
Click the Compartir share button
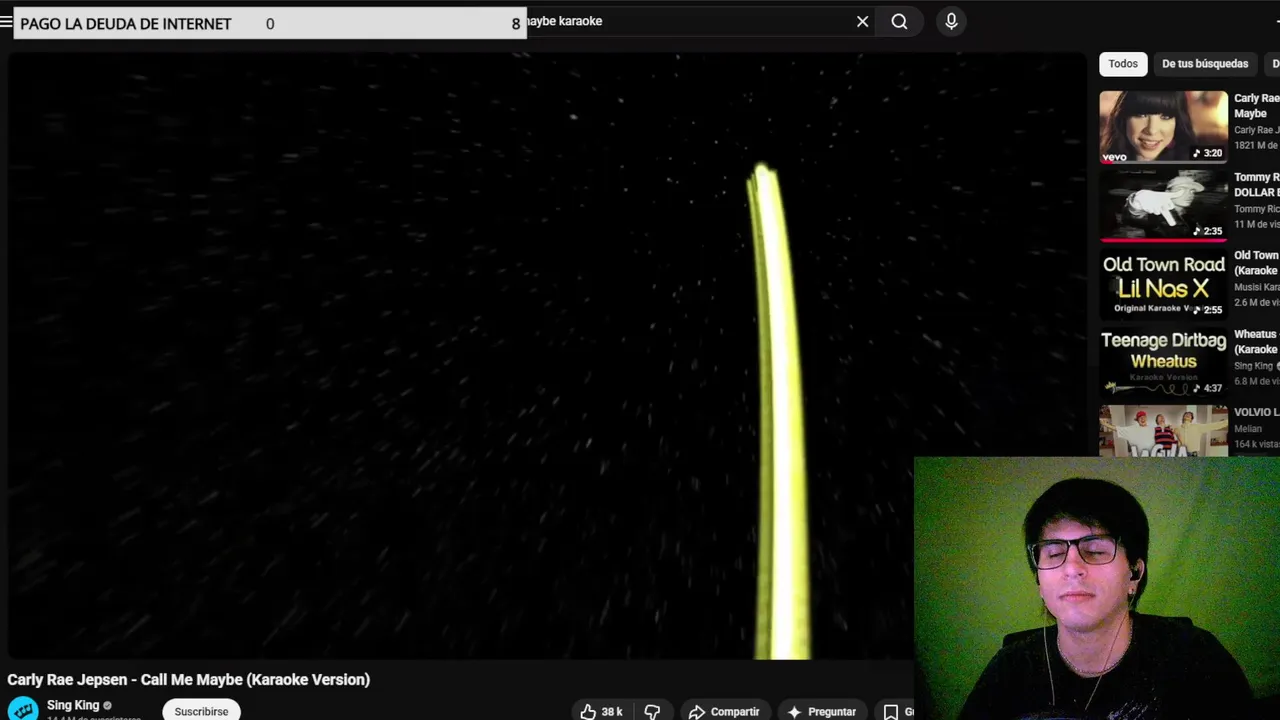(725, 711)
